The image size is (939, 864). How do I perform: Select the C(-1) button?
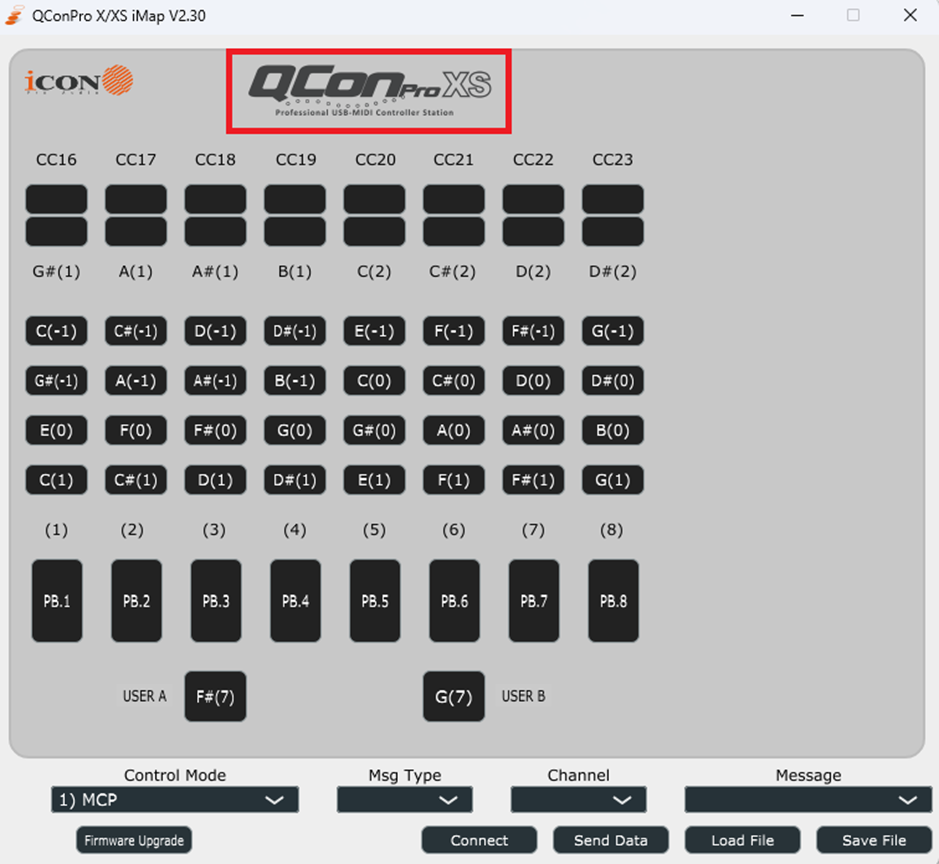click(56, 331)
